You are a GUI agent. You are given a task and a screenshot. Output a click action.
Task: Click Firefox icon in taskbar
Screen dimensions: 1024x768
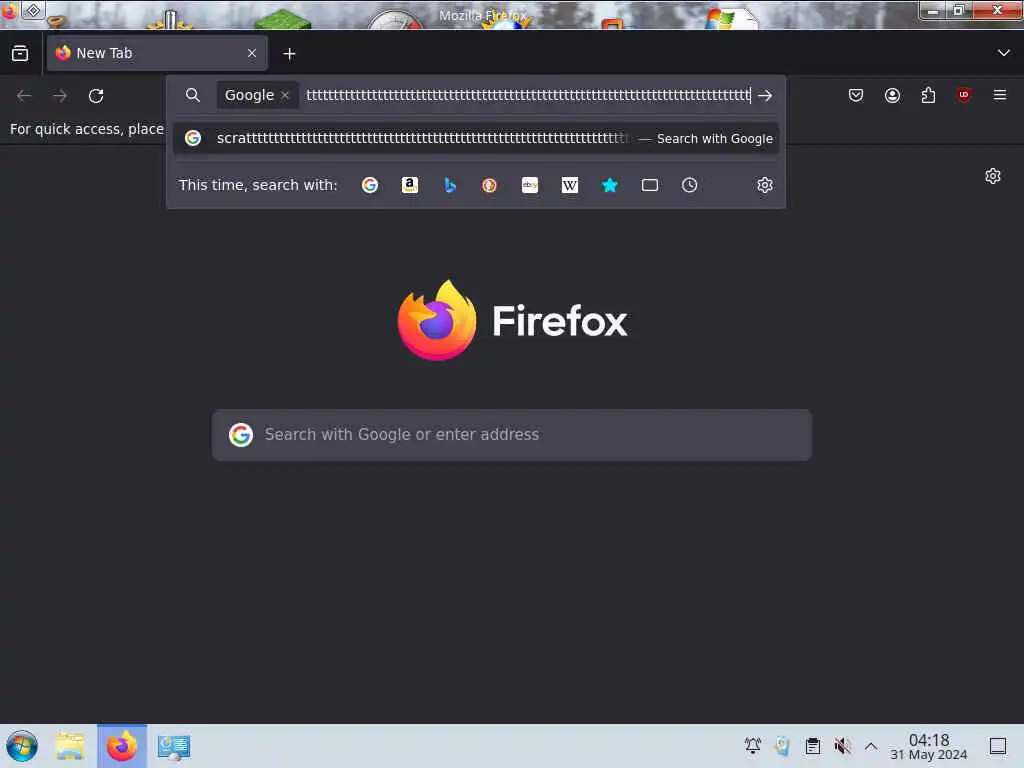point(122,746)
